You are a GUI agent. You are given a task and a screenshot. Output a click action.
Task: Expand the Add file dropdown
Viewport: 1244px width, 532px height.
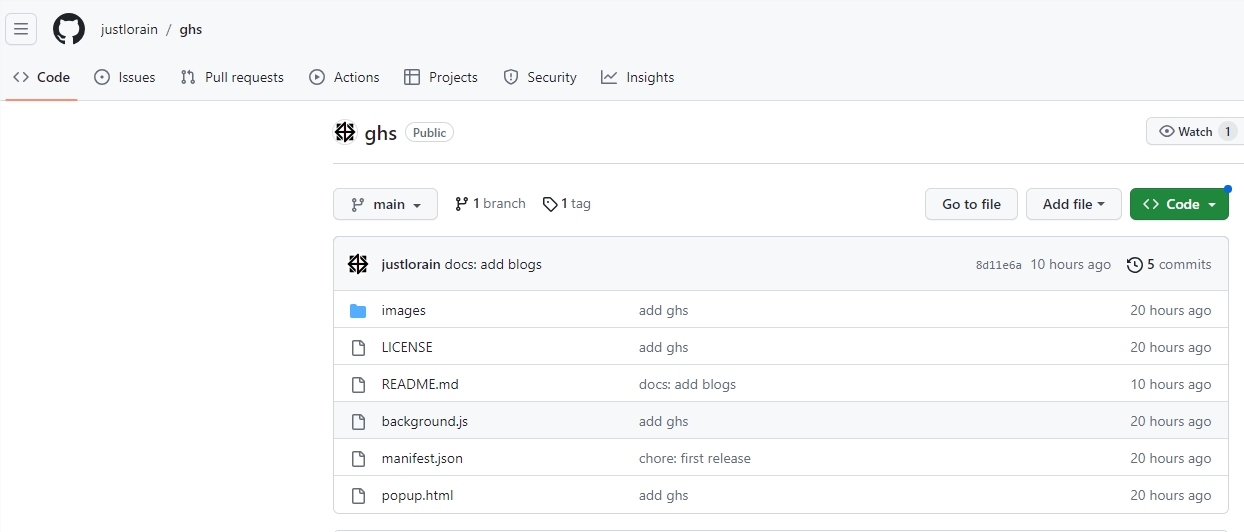coord(1074,204)
